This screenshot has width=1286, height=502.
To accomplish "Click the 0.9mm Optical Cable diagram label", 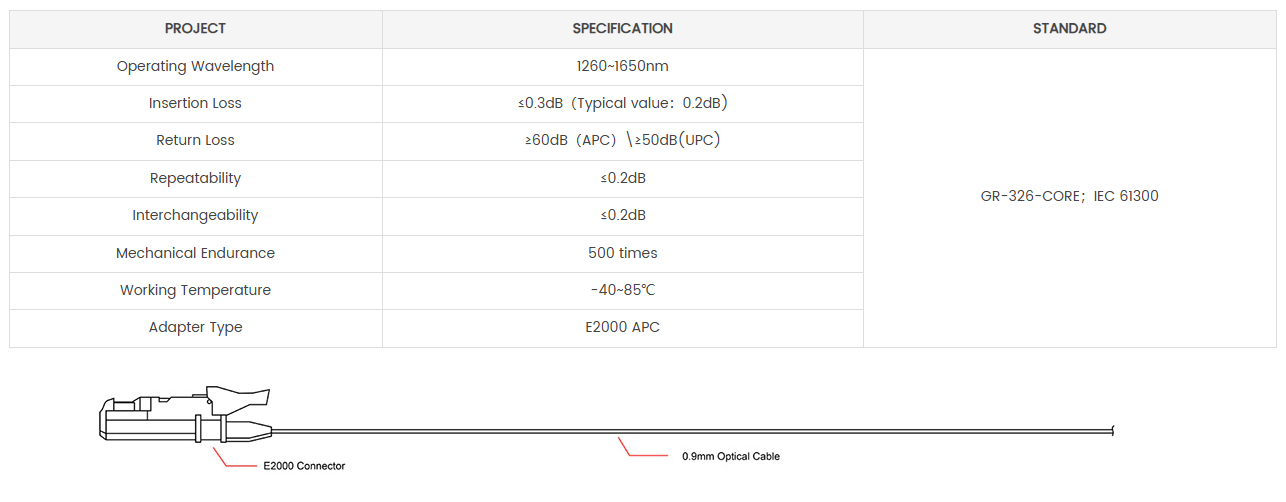I will [x=731, y=456].
